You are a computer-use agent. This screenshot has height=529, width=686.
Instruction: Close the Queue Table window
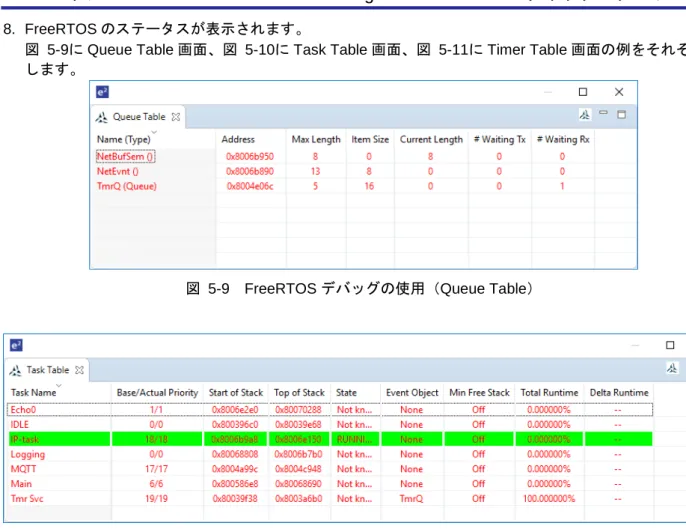619,92
